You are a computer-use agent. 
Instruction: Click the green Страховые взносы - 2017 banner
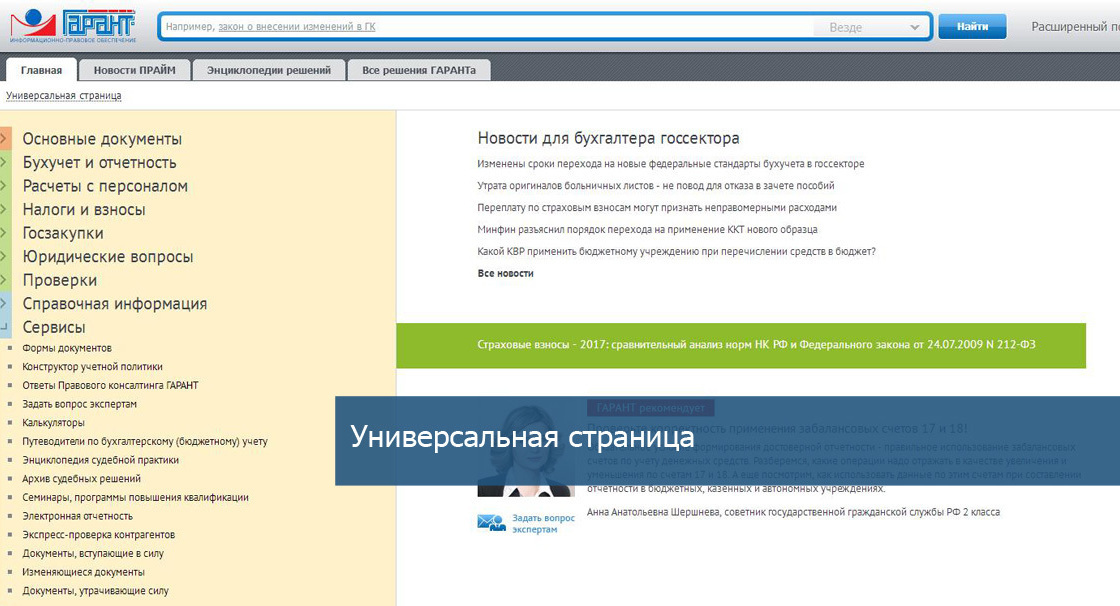(741, 345)
